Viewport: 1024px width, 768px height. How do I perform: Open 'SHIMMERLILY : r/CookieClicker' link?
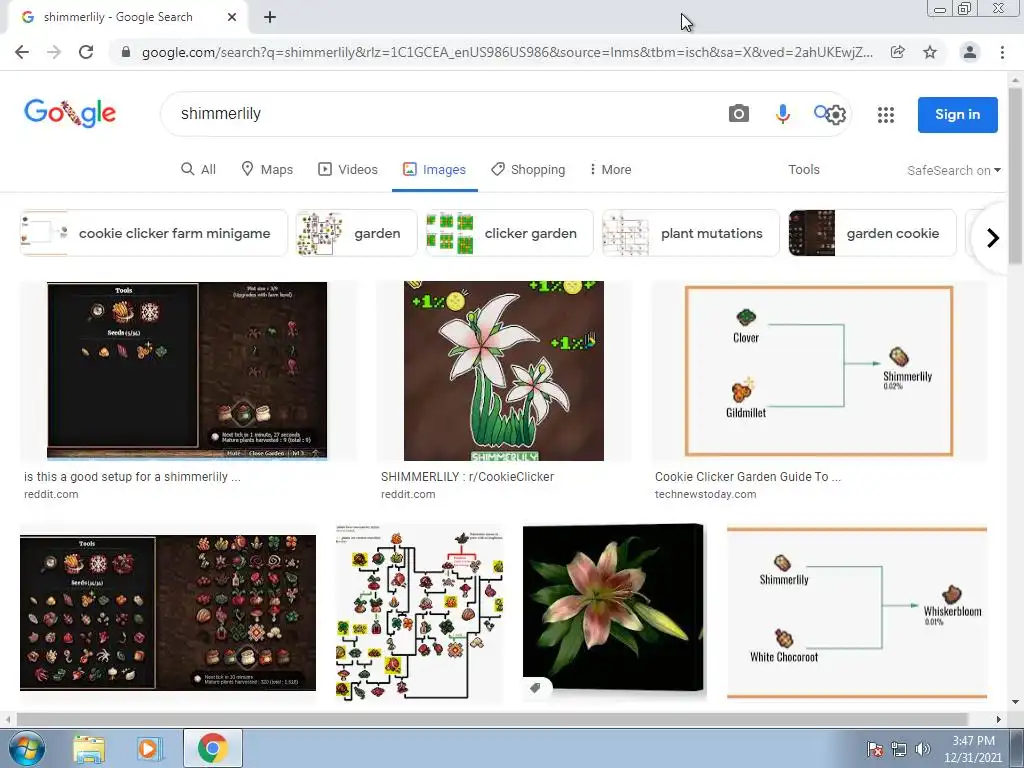(467, 477)
